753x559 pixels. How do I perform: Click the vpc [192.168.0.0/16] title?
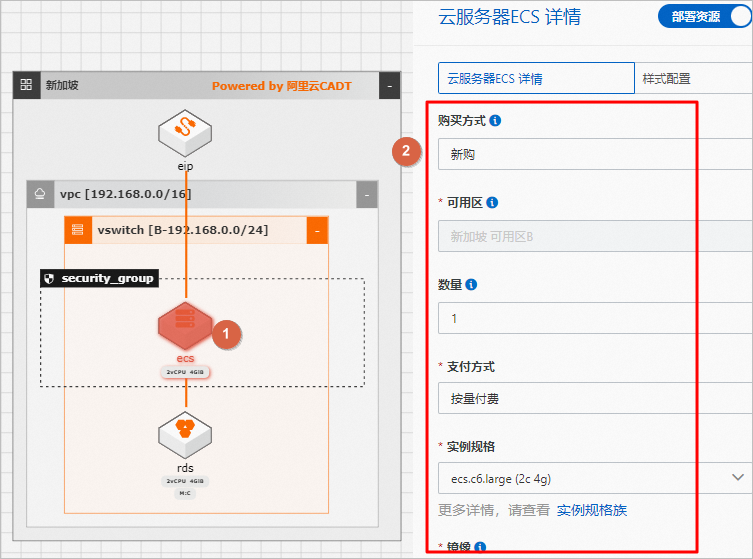point(125,194)
